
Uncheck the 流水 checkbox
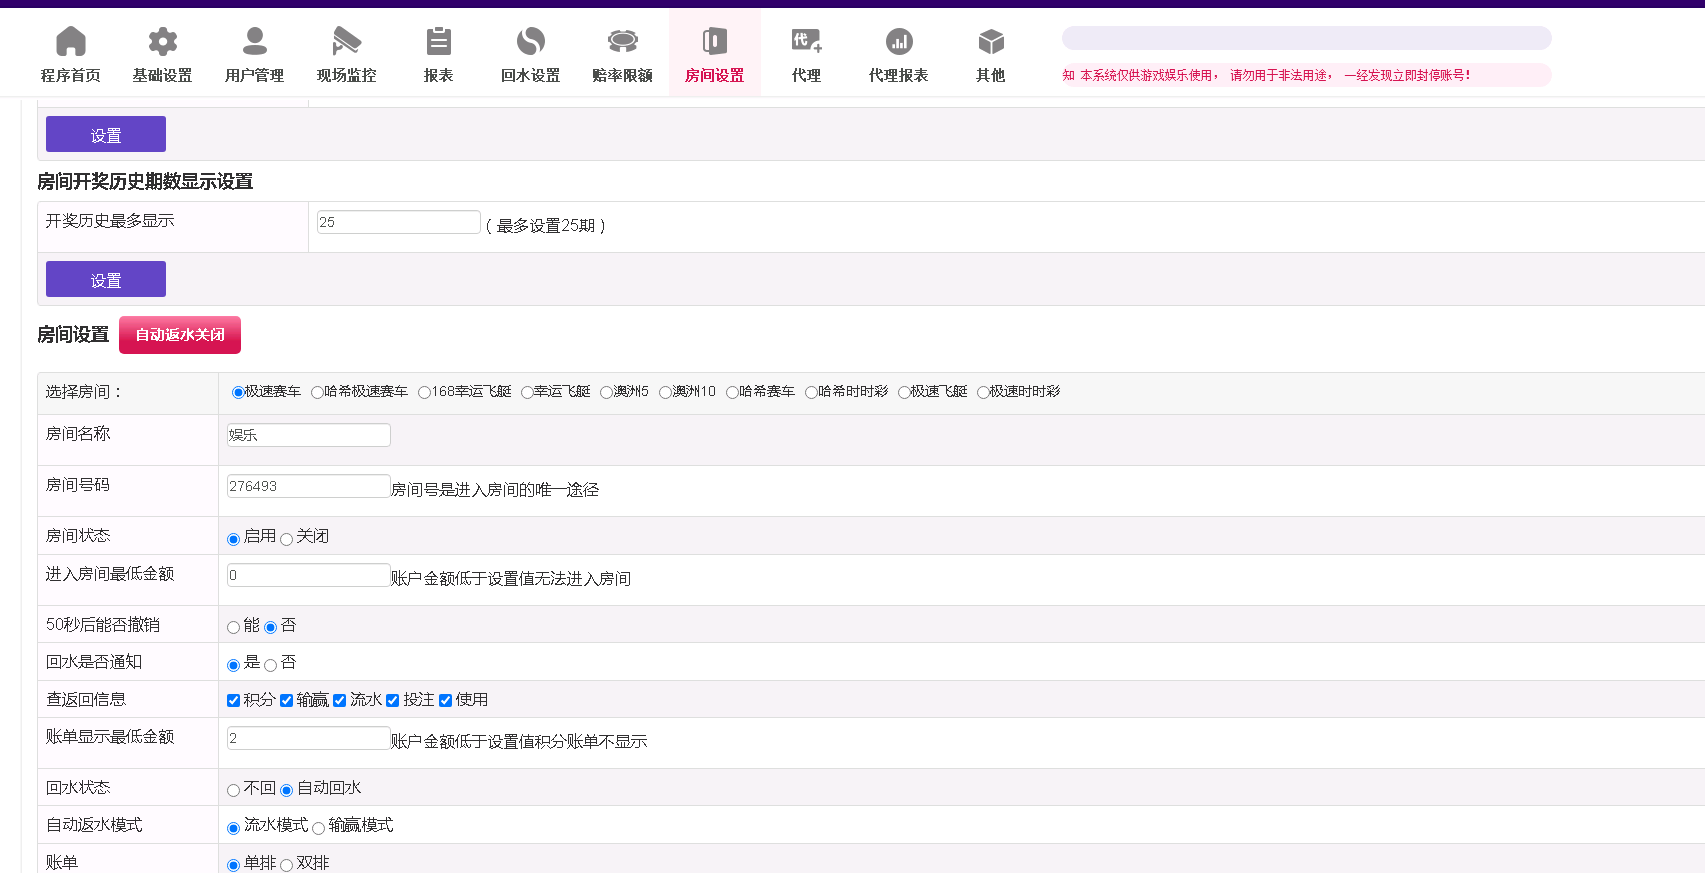[340, 701]
